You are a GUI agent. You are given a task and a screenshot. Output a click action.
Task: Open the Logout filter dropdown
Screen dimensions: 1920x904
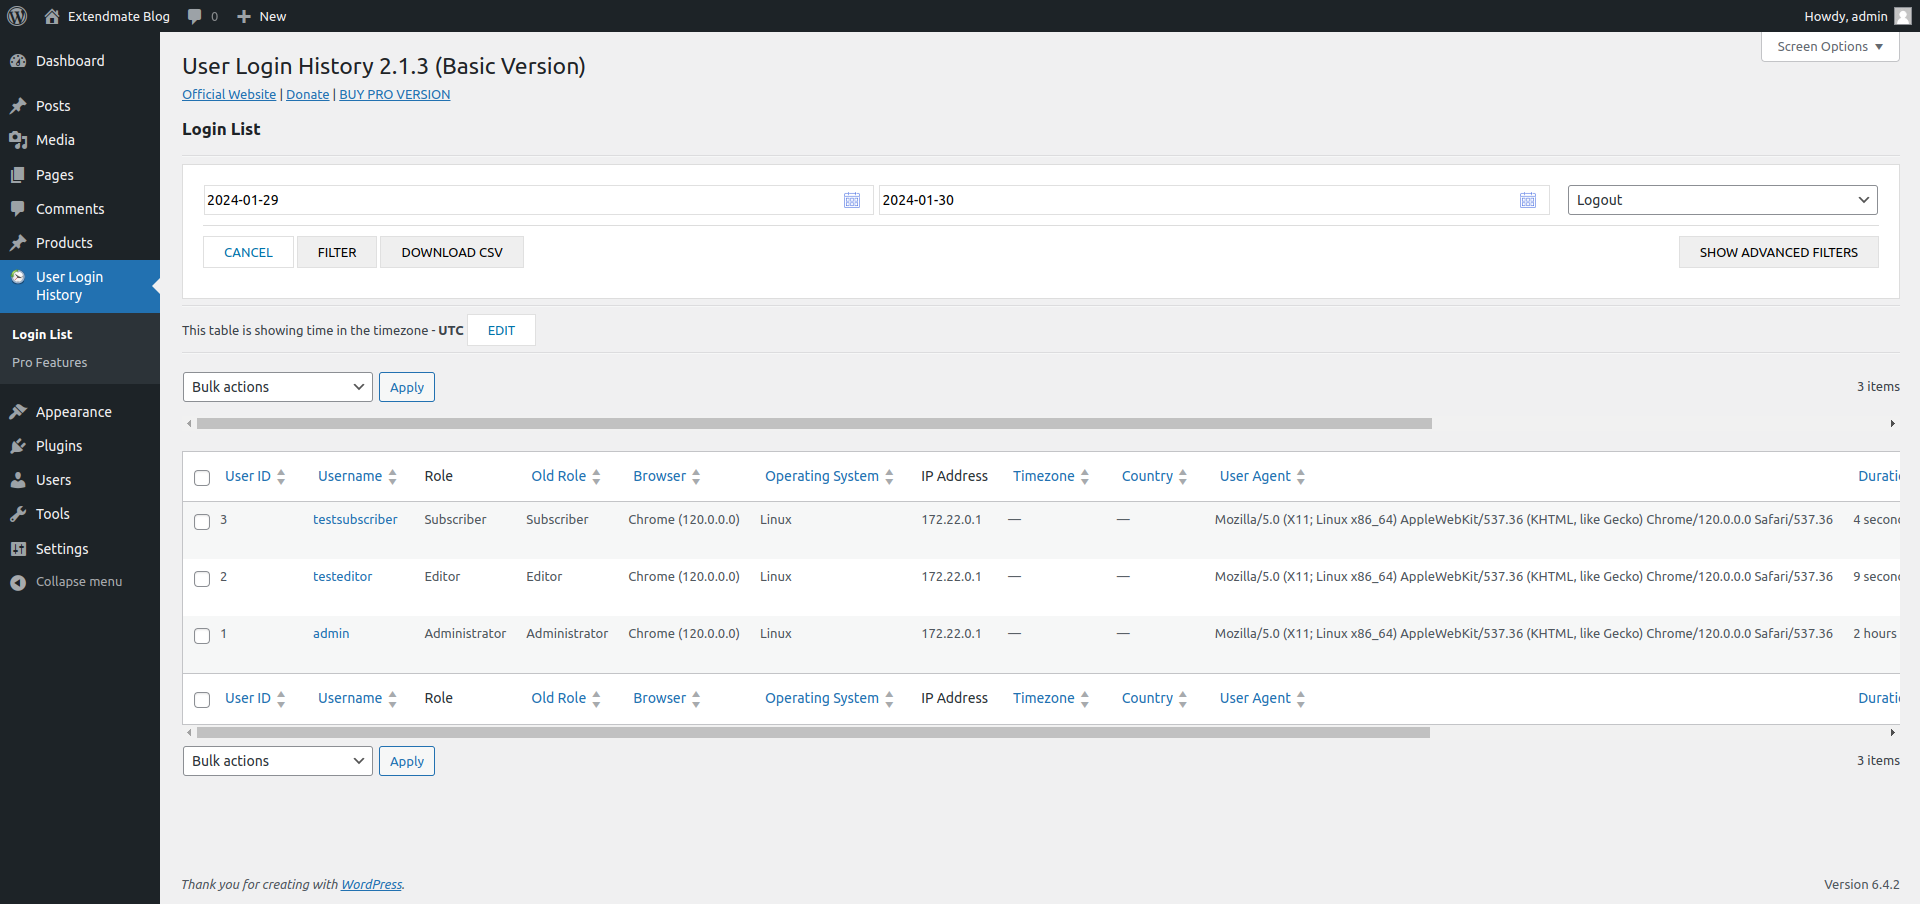(1721, 200)
